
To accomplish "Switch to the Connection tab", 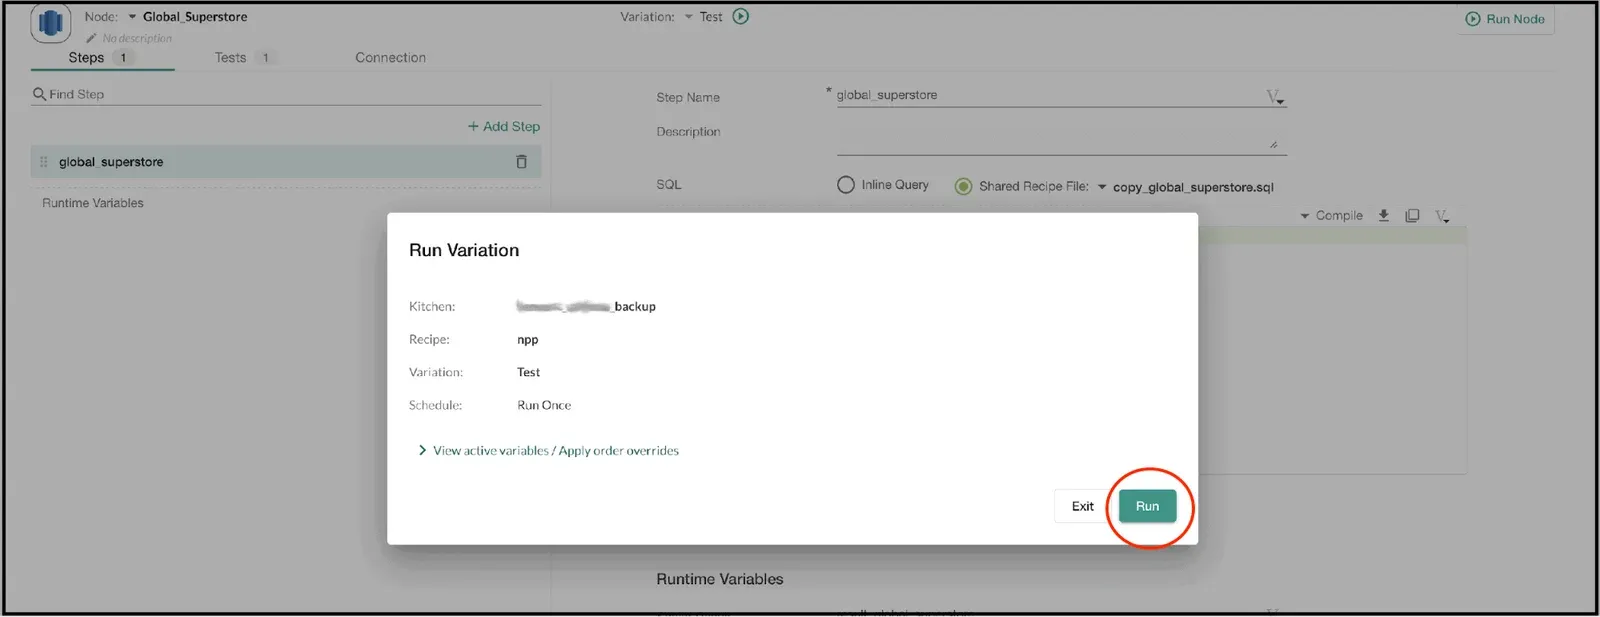I will 390,57.
